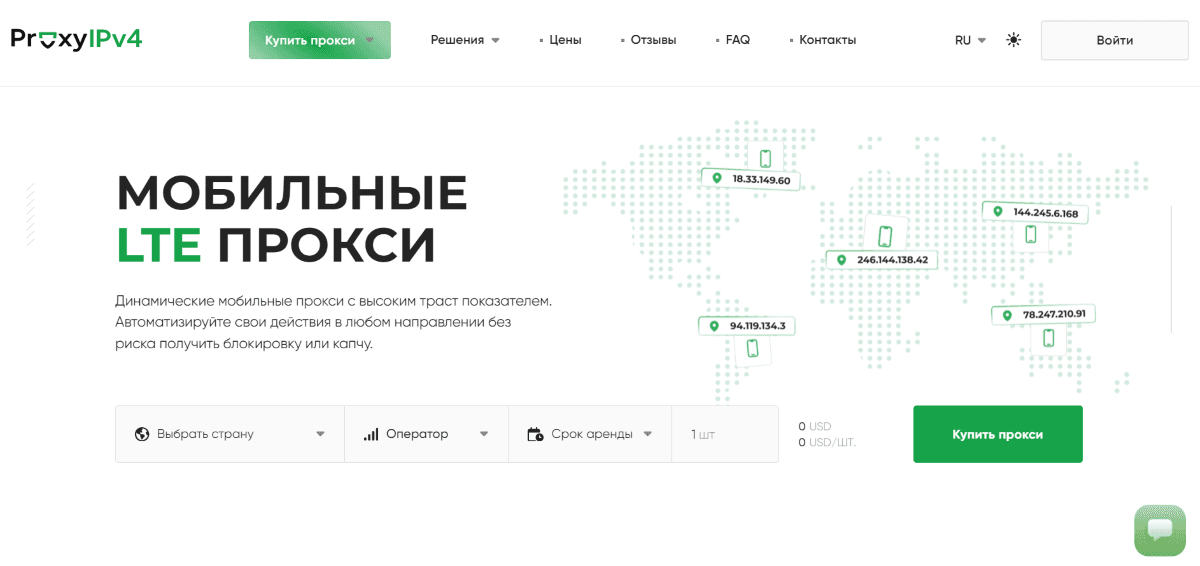This screenshot has height=566, width=1200.
Task: Click the IP label 144.245.6.168
Action: [x=1045, y=213]
